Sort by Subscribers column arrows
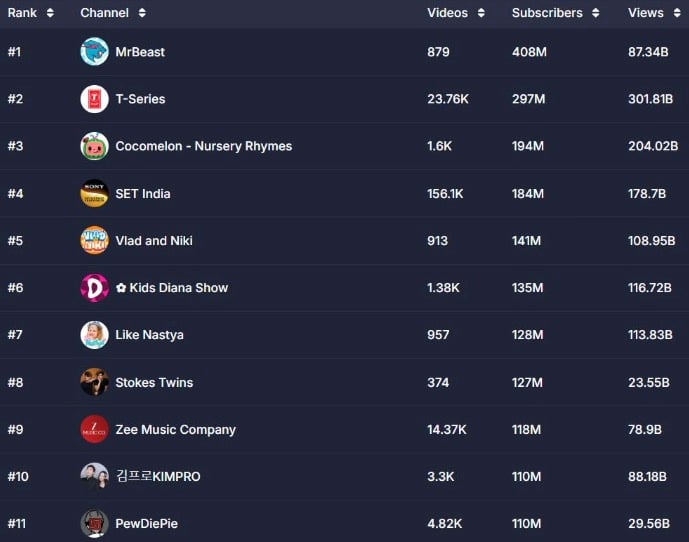Image resolution: width=689 pixels, height=542 pixels. 595,13
